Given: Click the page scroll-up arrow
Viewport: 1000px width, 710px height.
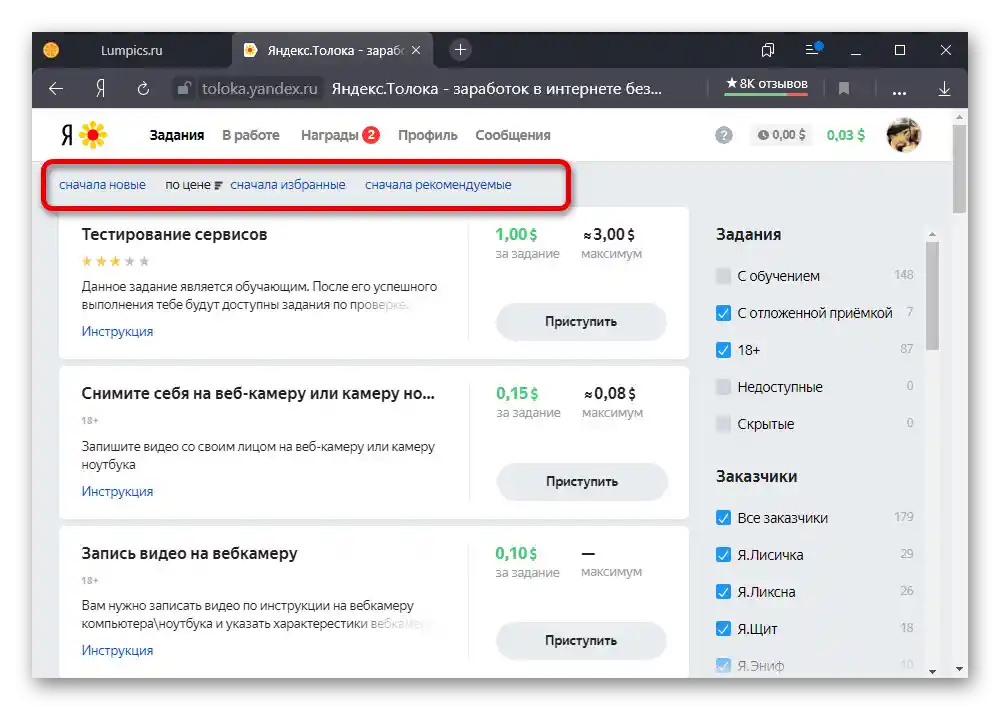Looking at the screenshot, I should coord(959,117).
